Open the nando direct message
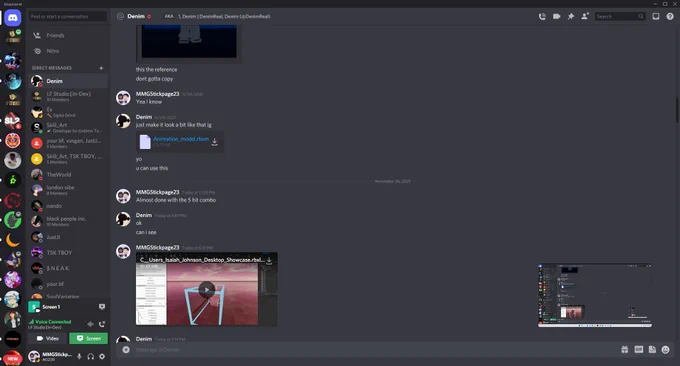The width and height of the screenshot is (680, 366). pos(68,206)
